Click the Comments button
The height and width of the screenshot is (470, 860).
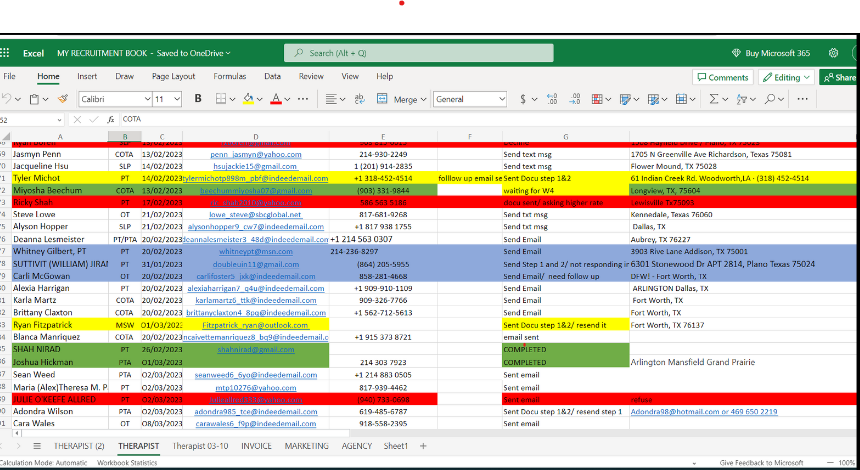(x=723, y=77)
